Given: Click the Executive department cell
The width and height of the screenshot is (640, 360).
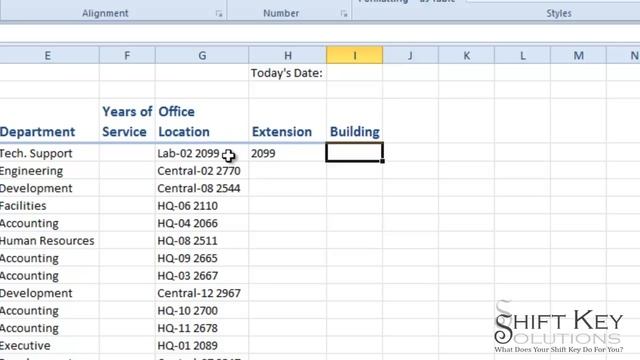Looking at the screenshot, I should pos(49,346).
